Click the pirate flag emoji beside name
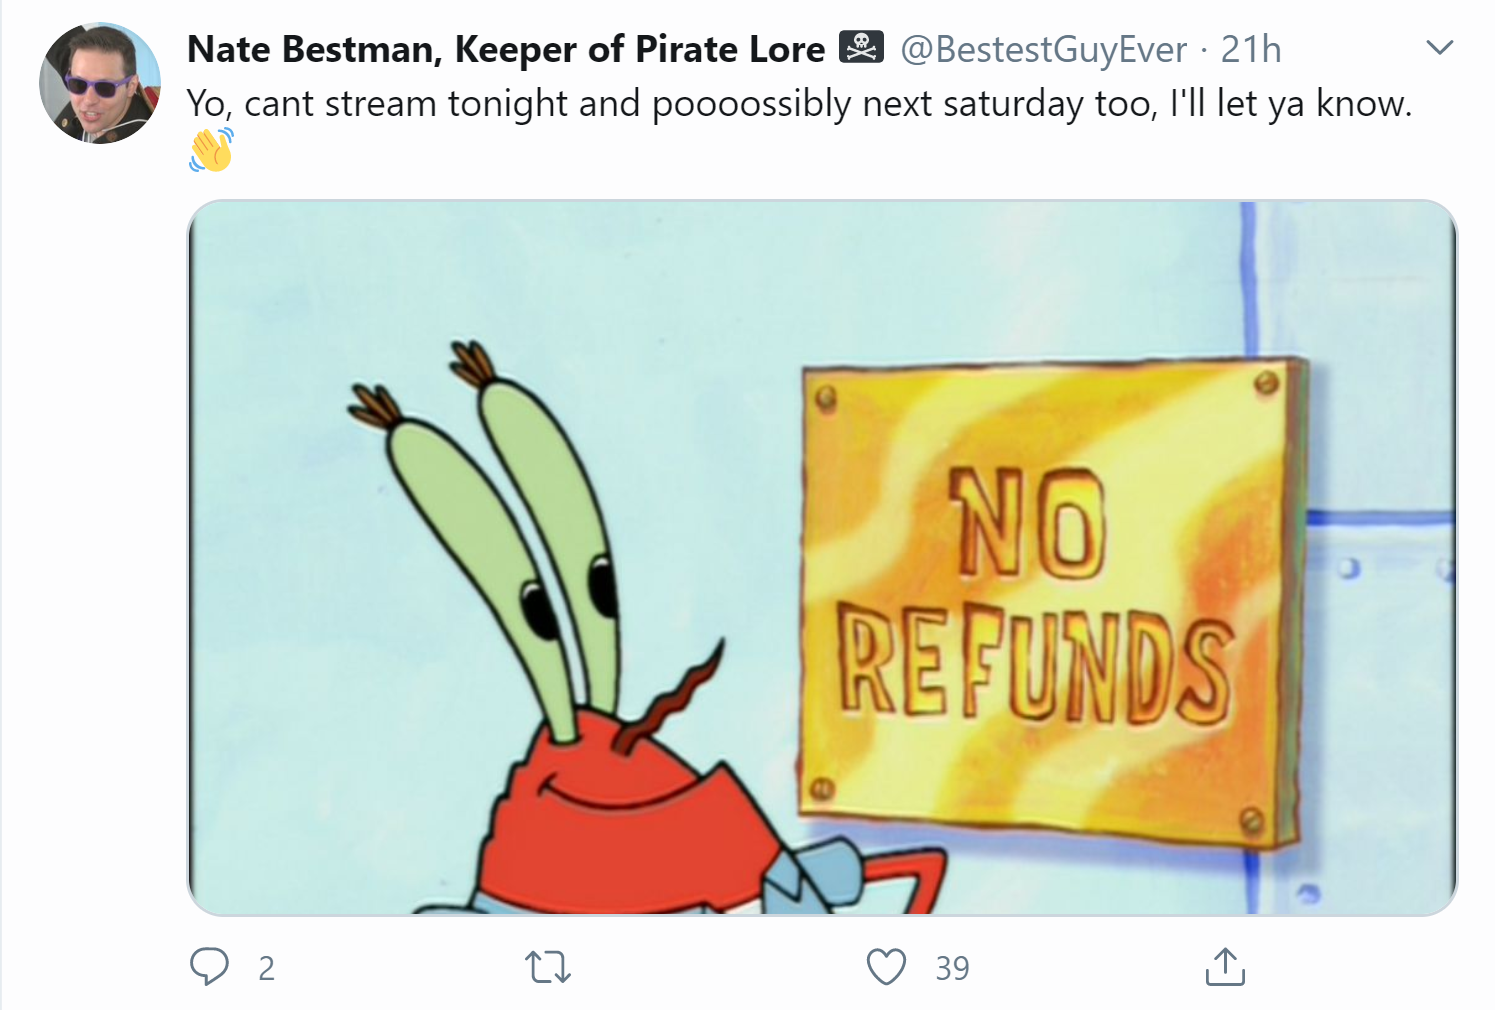Screen dimensions: 1495x1010 (x=861, y=48)
